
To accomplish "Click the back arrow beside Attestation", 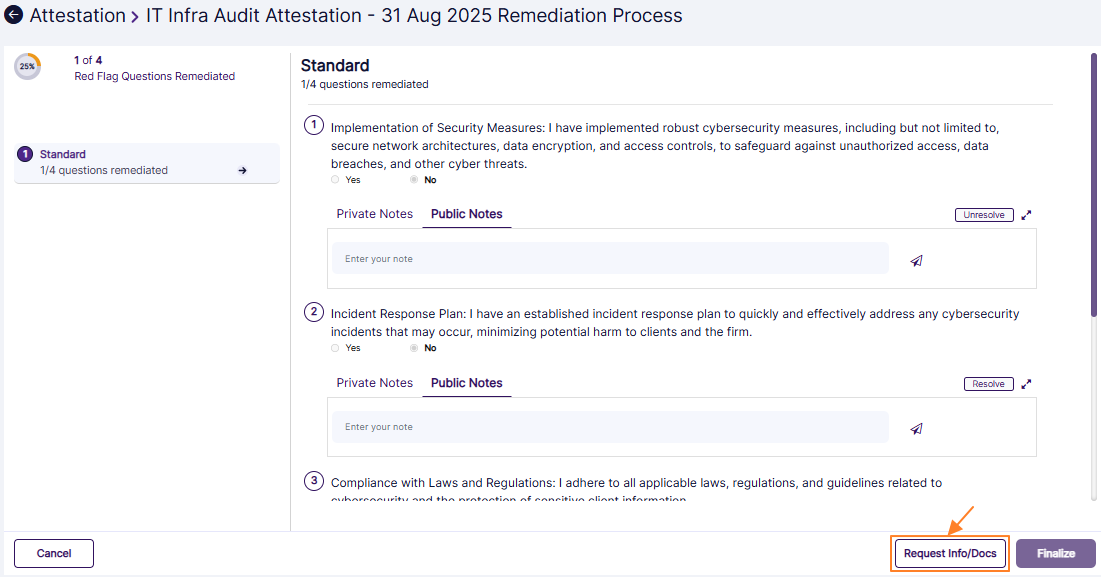I will point(14,16).
